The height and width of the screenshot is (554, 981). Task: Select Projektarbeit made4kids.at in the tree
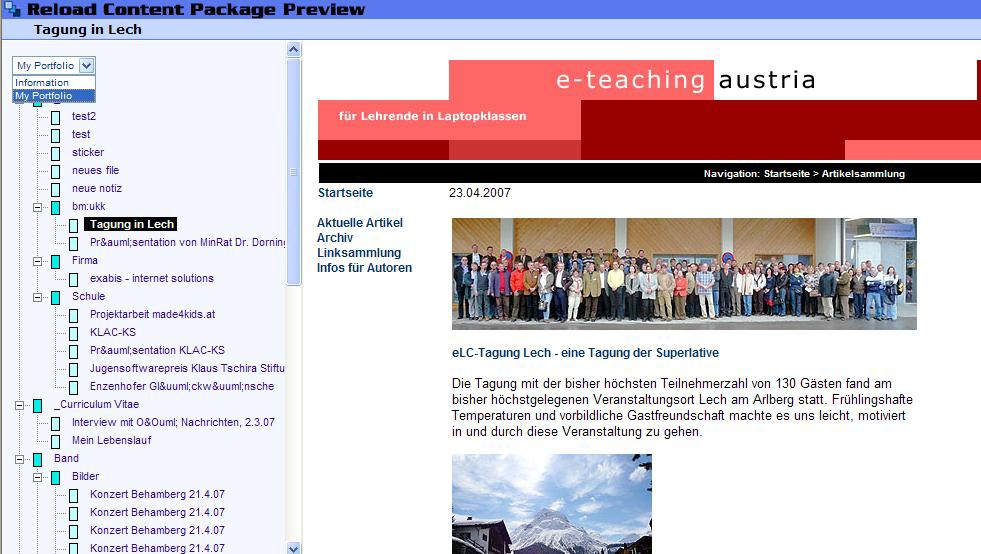tap(152, 315)
